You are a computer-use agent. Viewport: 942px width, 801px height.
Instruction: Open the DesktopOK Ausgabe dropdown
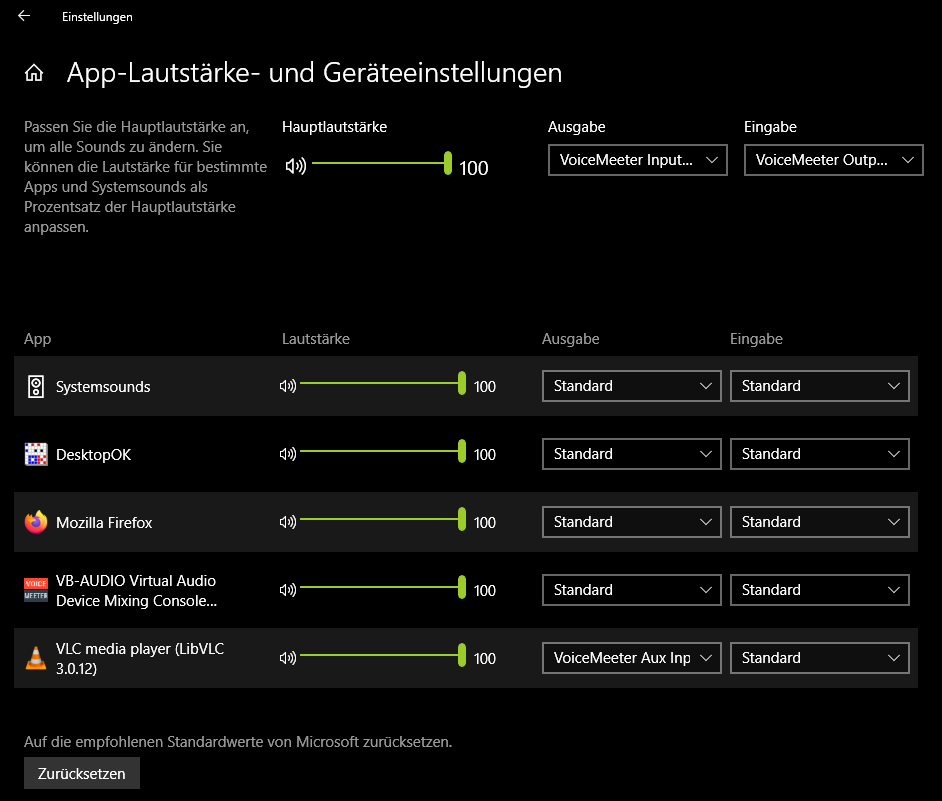[x=631, y=454]
